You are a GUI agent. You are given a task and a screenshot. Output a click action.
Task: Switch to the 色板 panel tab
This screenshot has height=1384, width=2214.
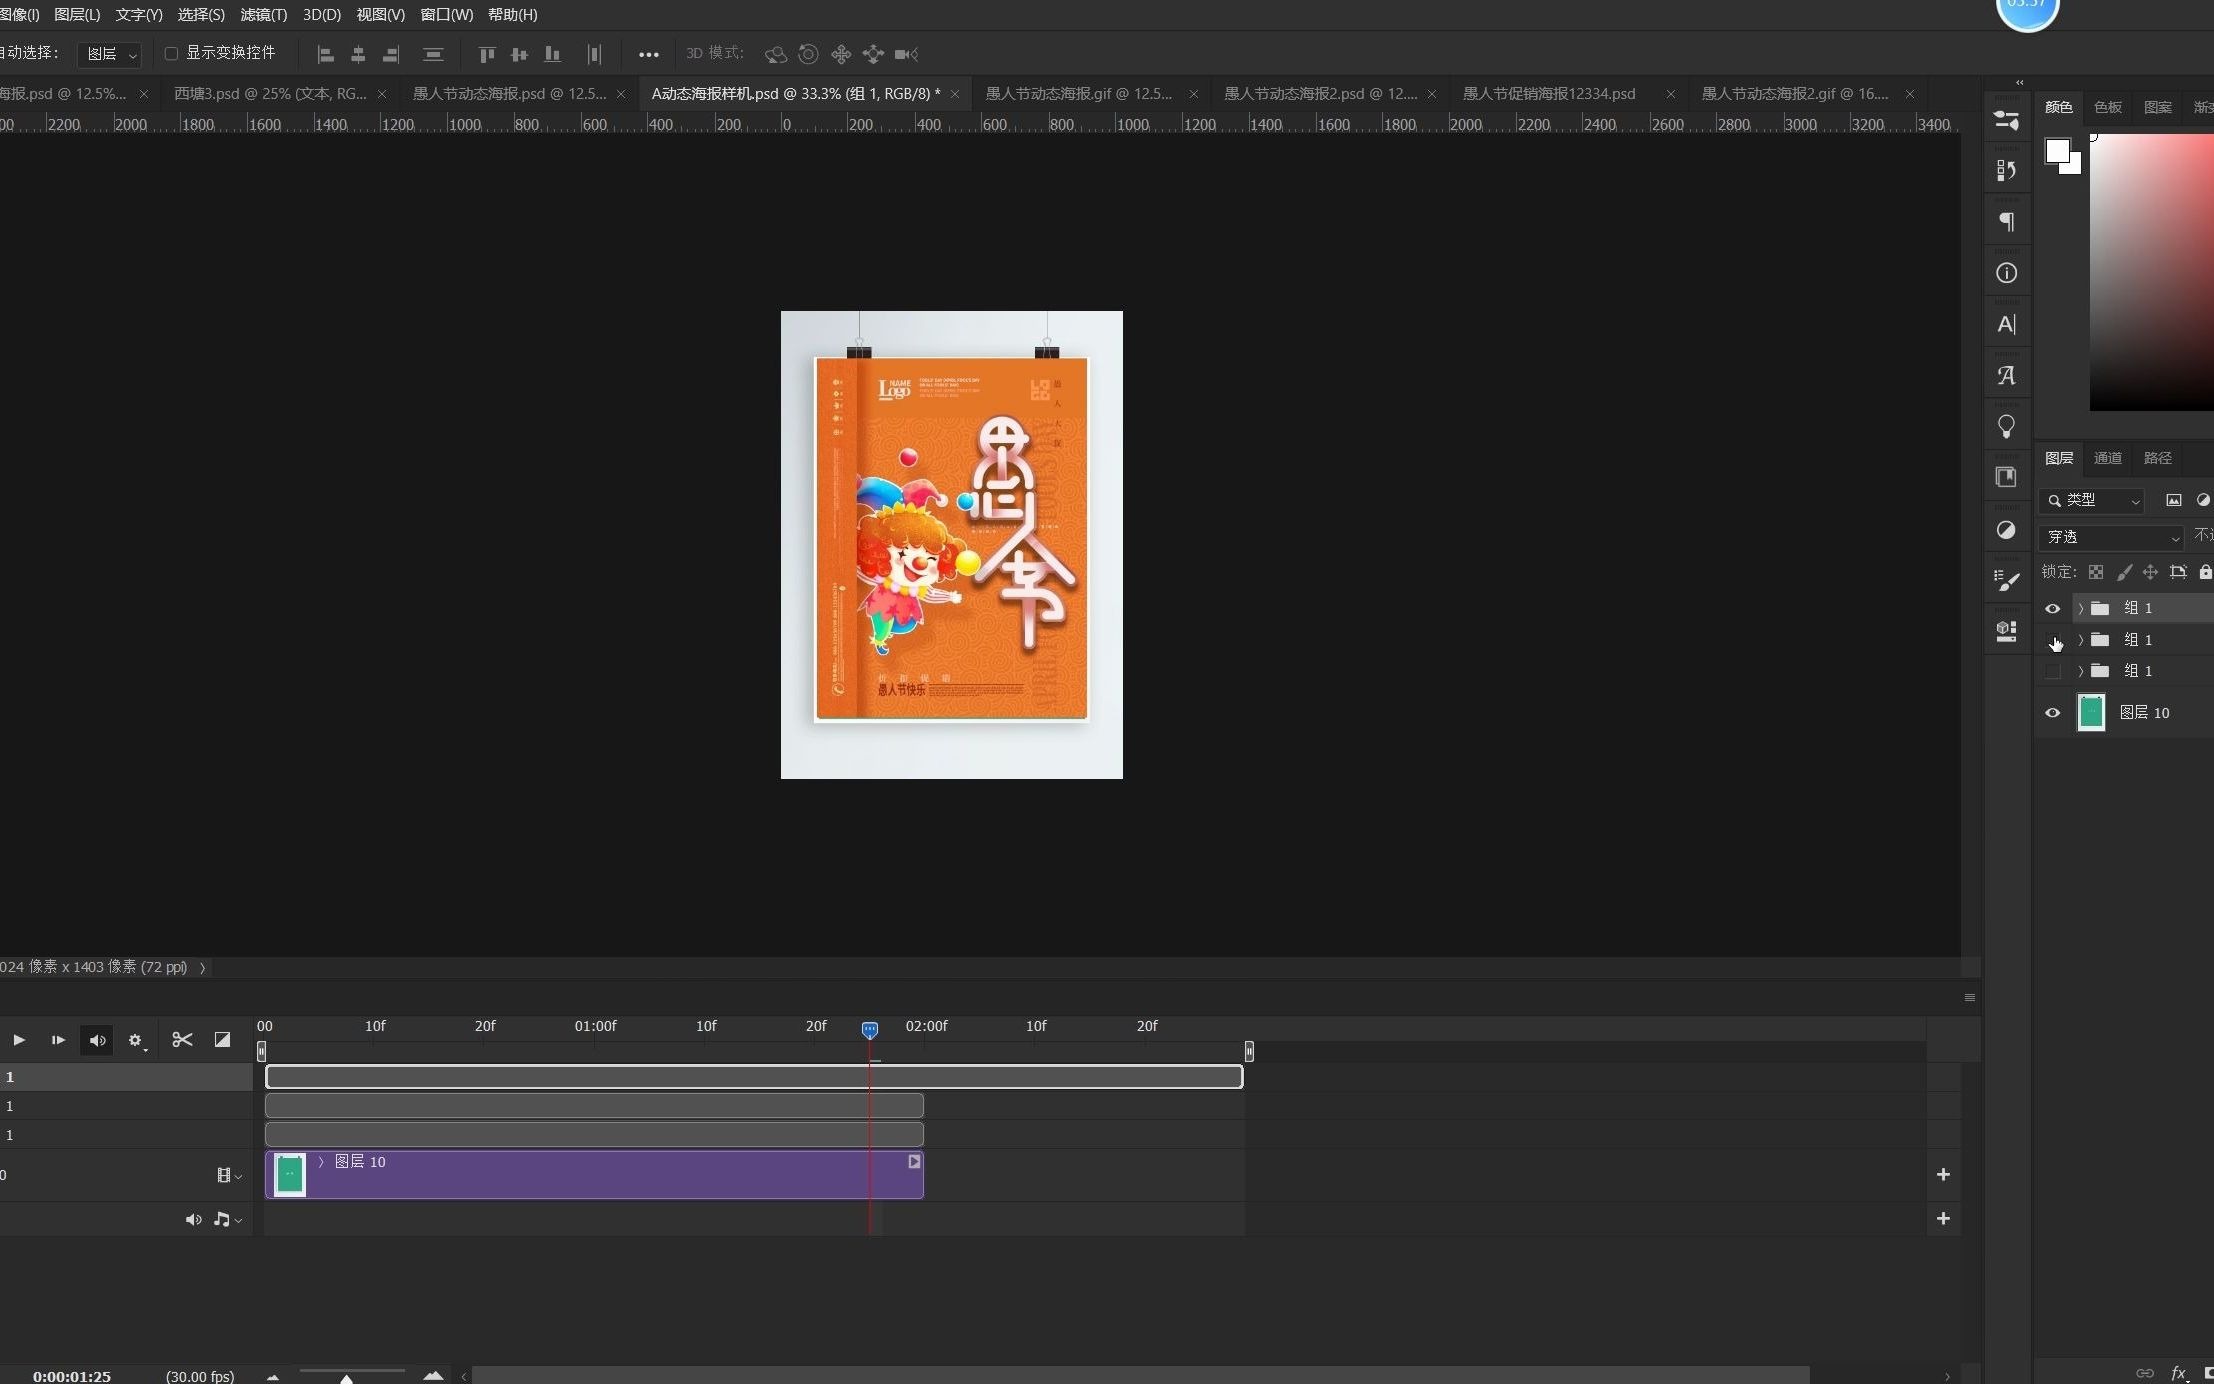tap(2107, 107)
